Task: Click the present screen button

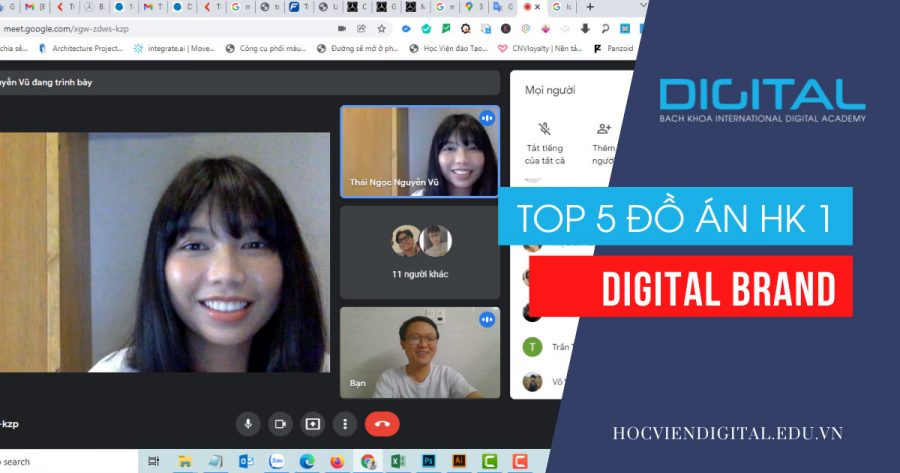Action: [313, 424]
